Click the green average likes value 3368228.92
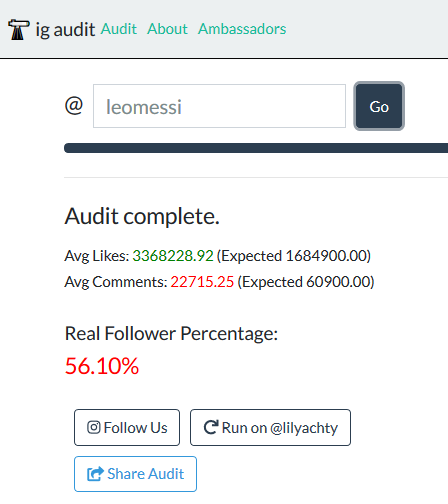This screenshot has height=504, width=448. [x=173, y=256]
